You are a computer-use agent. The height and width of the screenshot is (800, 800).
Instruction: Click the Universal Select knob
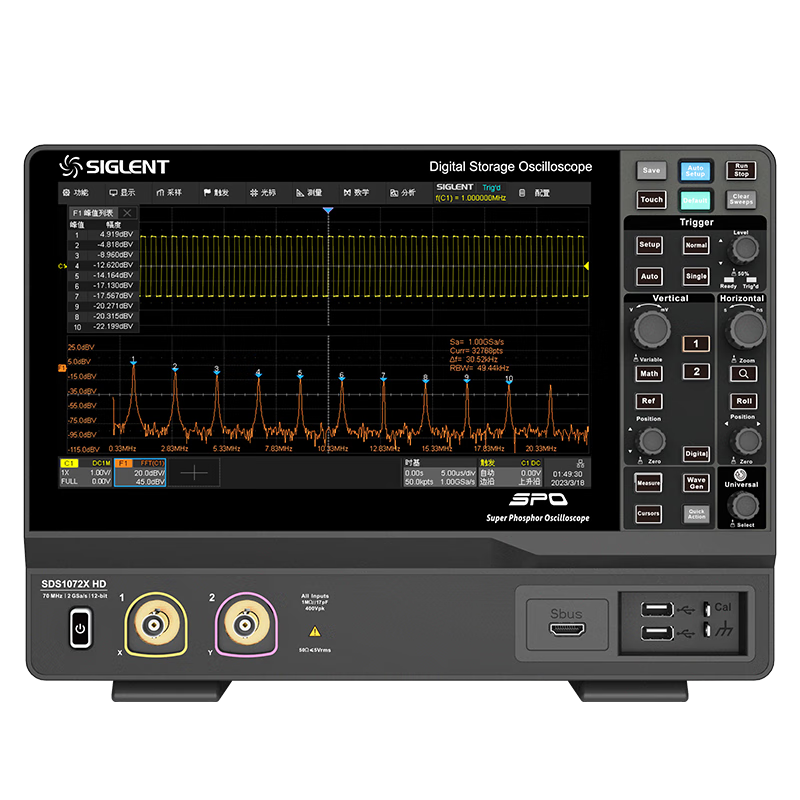[745, 506]
